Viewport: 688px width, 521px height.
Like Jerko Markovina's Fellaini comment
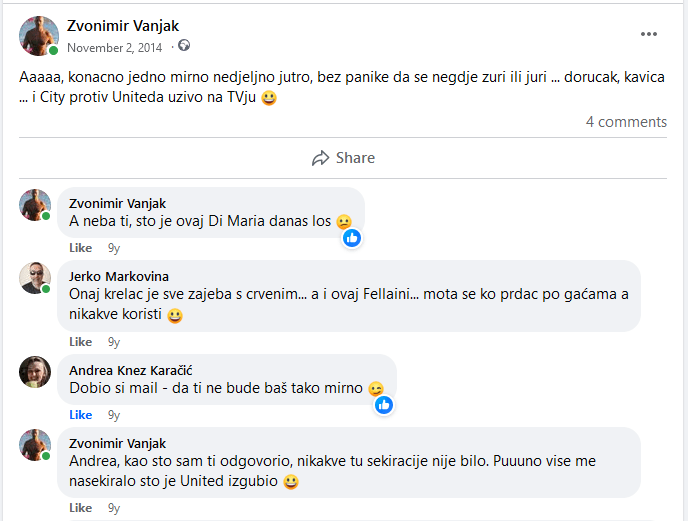[x=80, y=342]
